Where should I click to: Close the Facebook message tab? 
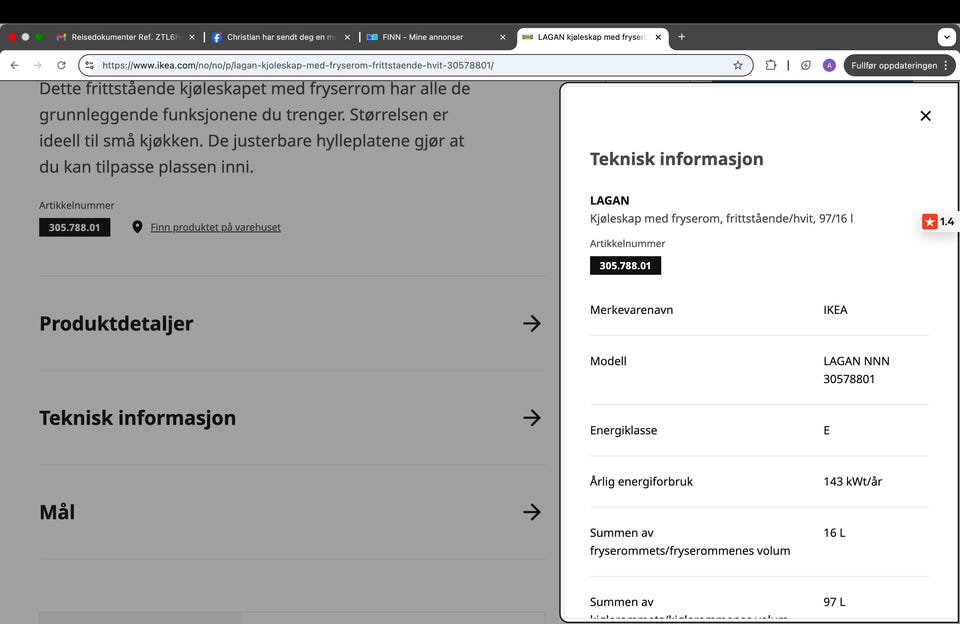(x=347, y=37)
